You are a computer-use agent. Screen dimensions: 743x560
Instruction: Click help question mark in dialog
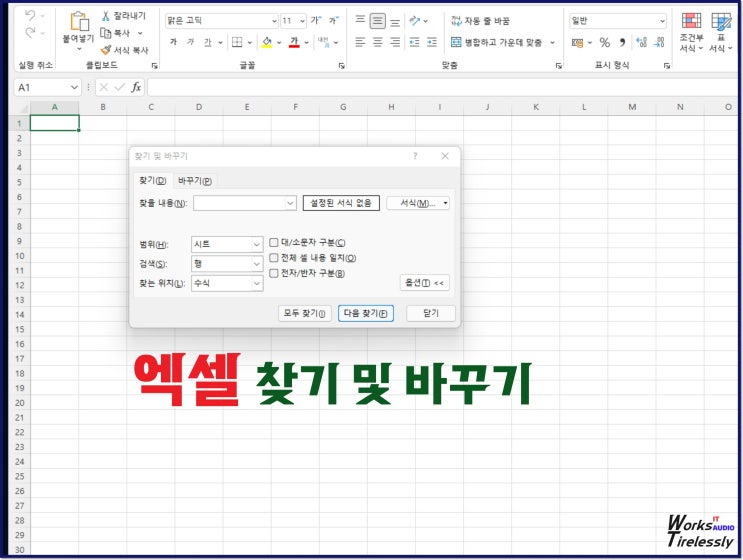[x=415, y=156]
